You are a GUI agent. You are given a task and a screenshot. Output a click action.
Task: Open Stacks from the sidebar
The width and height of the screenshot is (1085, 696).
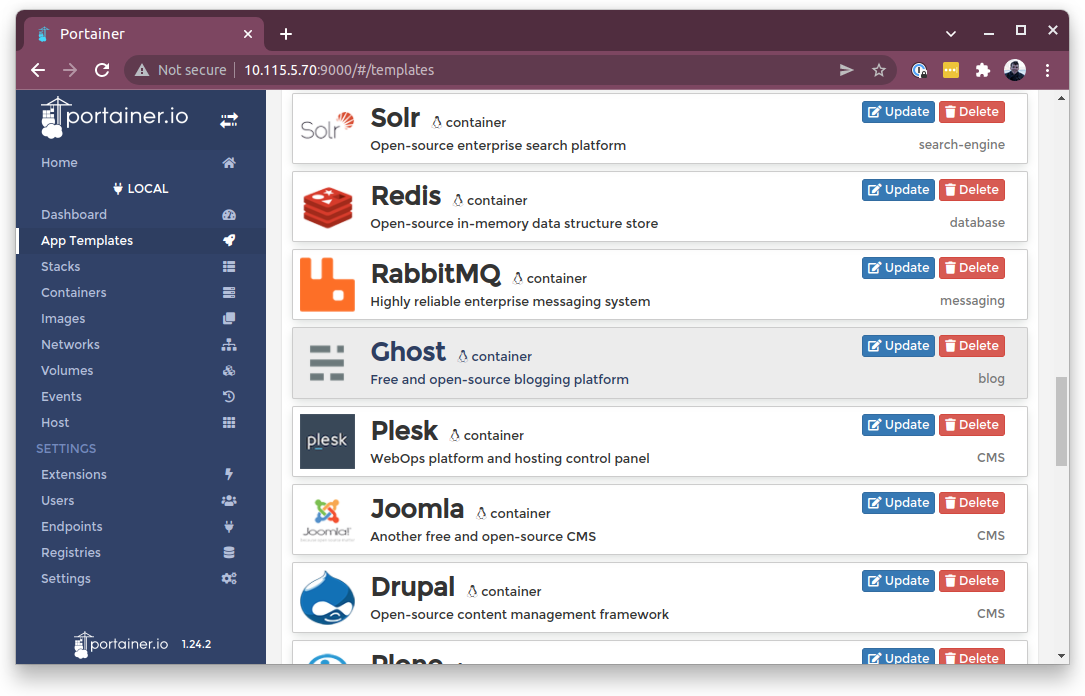tap(61, 267)
